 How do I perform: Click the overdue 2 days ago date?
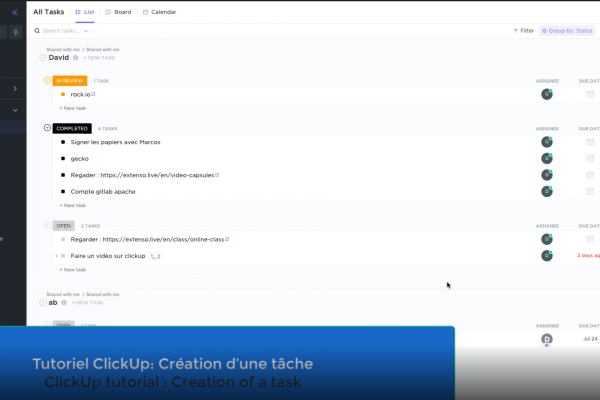(x=589, y=255)
